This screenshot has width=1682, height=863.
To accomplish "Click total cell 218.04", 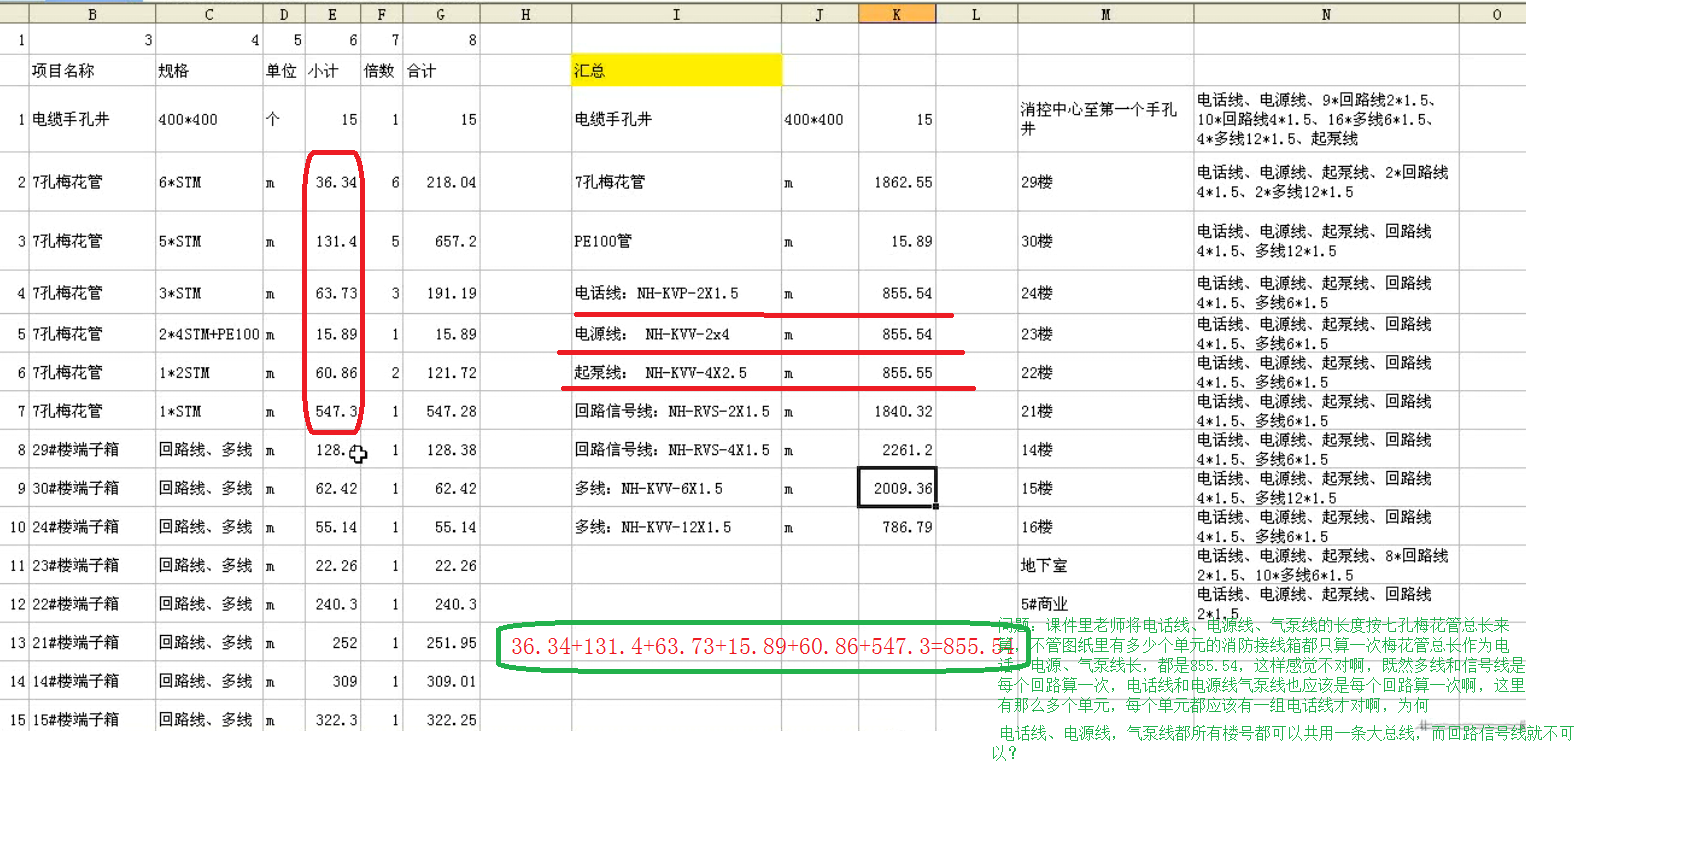I will (441, 182).
